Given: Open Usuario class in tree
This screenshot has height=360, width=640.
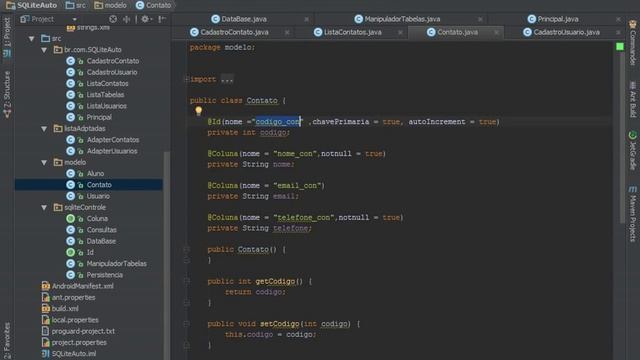Looking at the screenshot, I should coord(98,196).
